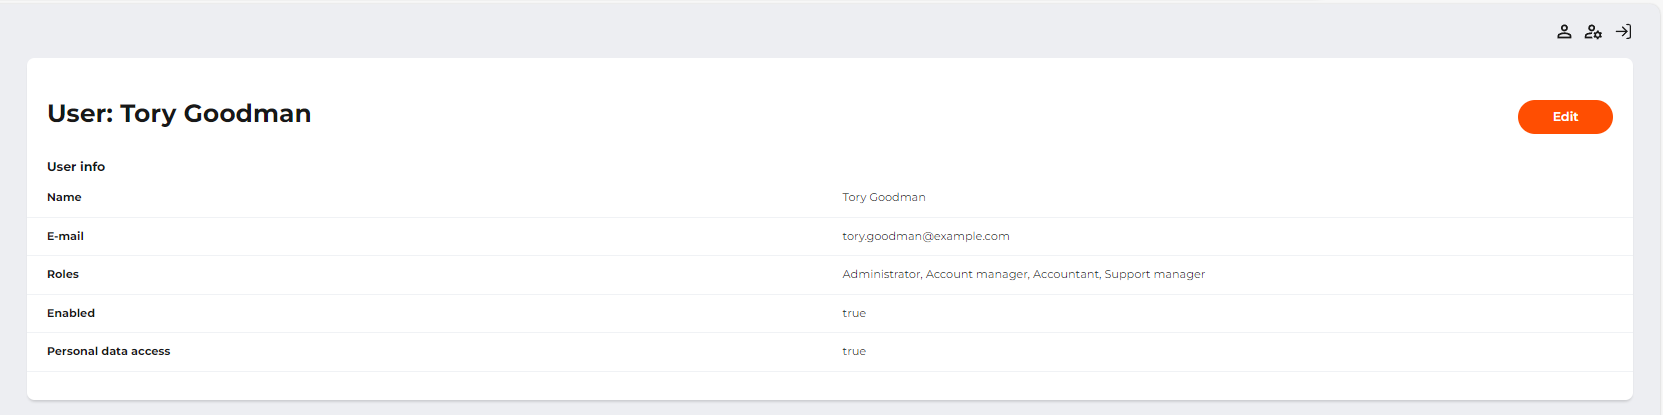Screen dimensions: 1663x415
Task: Click blank card area below Personal data access
Action: (x=830, y=385)
